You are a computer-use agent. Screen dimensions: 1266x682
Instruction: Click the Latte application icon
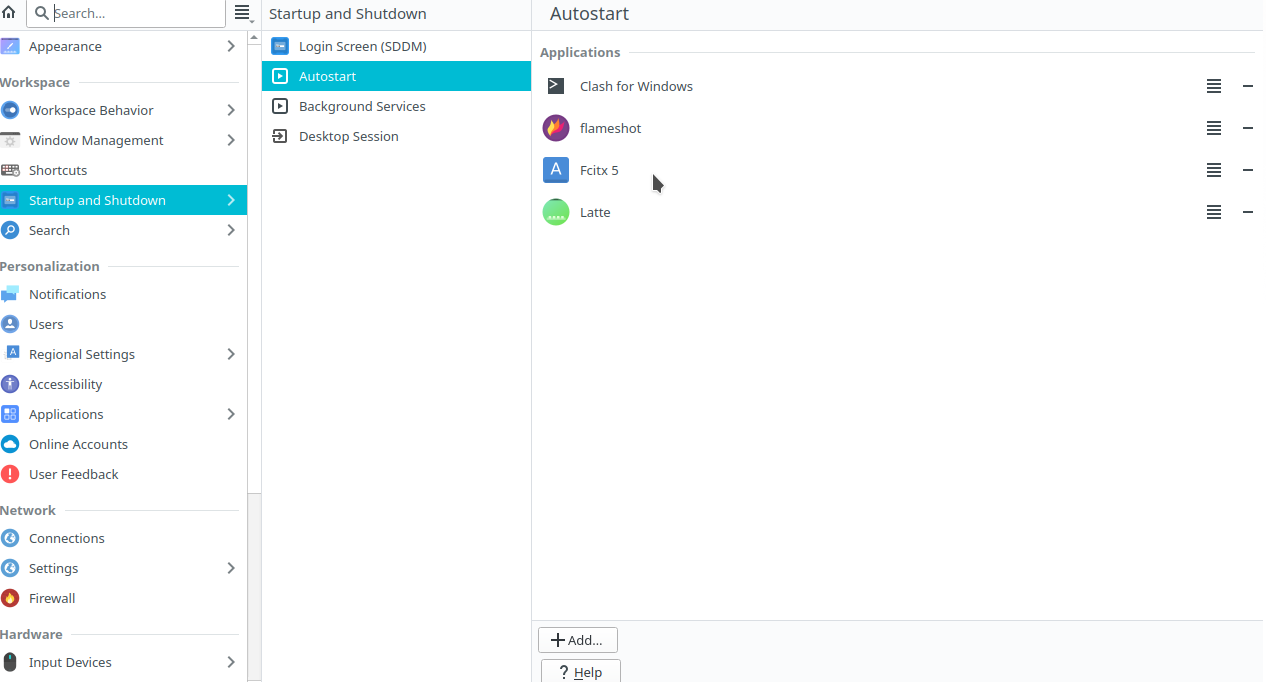[556, 212]
